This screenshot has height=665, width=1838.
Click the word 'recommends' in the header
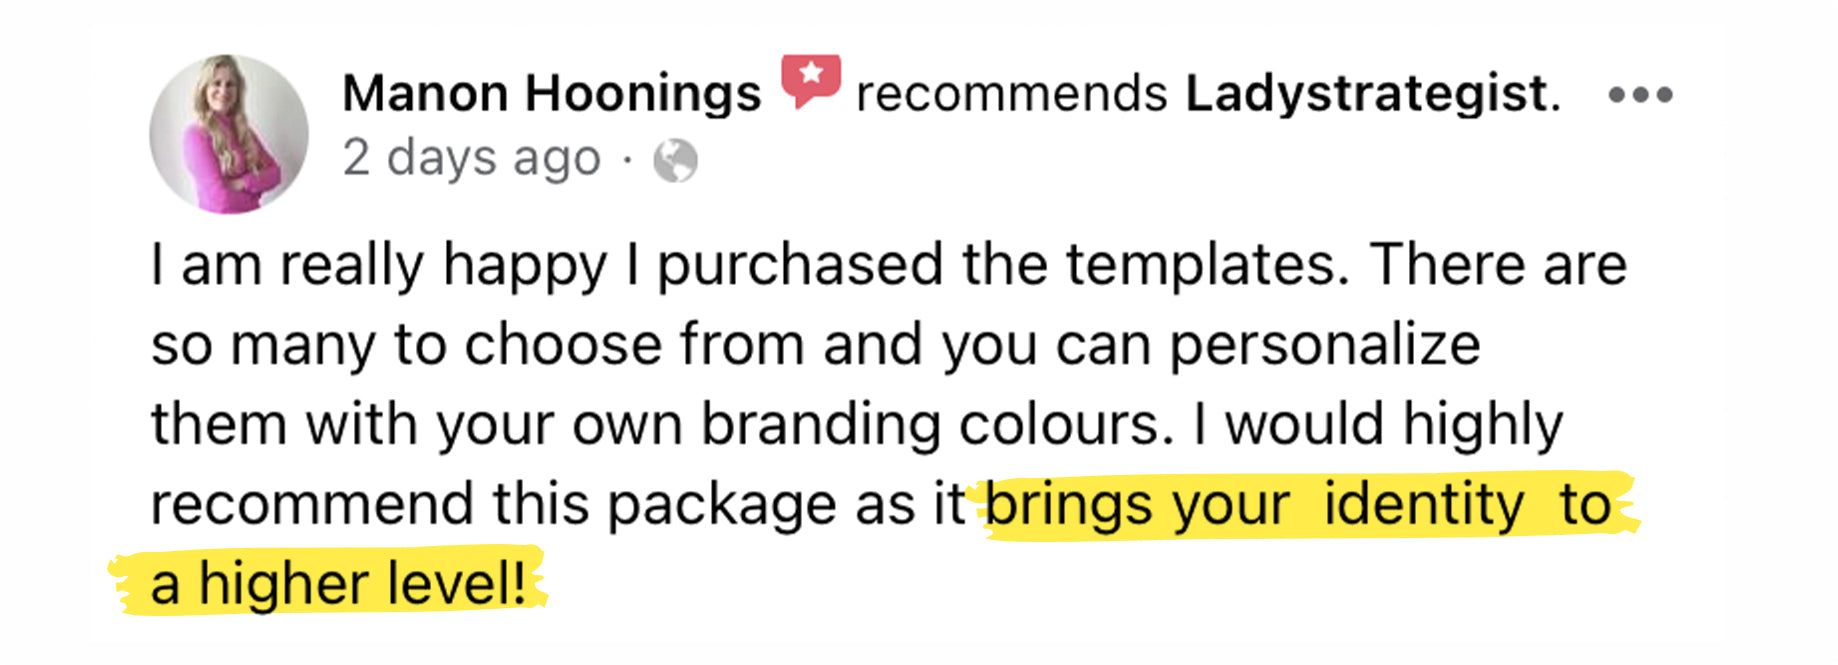tap(1011, 94)
